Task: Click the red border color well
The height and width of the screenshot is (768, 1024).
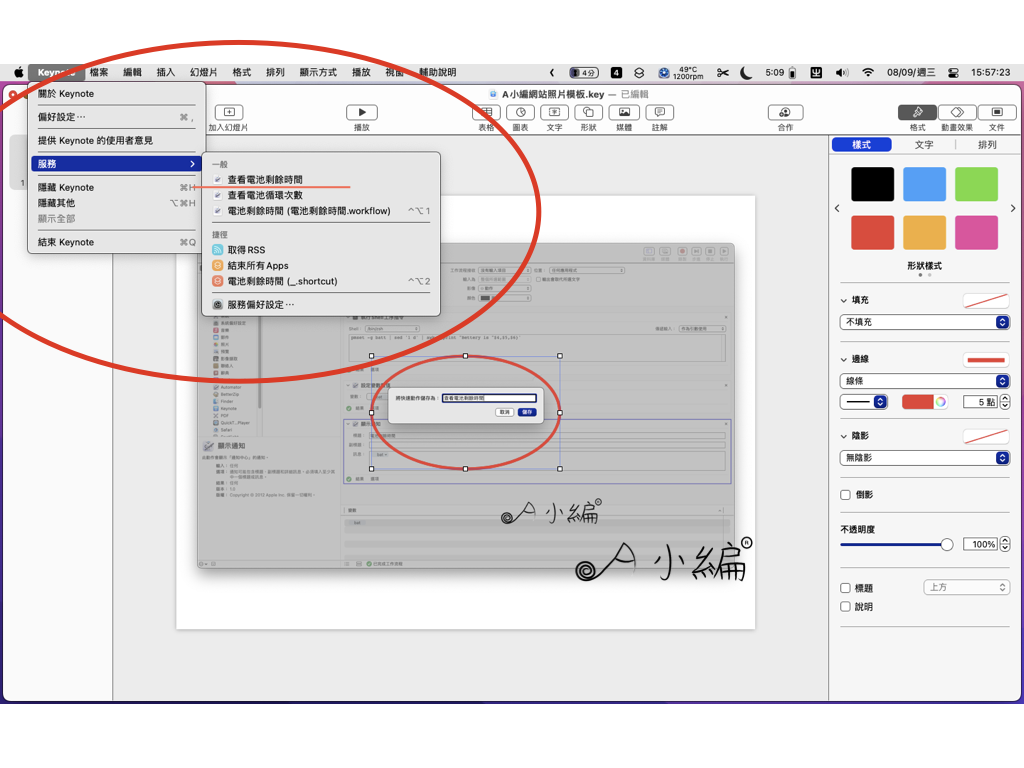Action: pos(917,402)
